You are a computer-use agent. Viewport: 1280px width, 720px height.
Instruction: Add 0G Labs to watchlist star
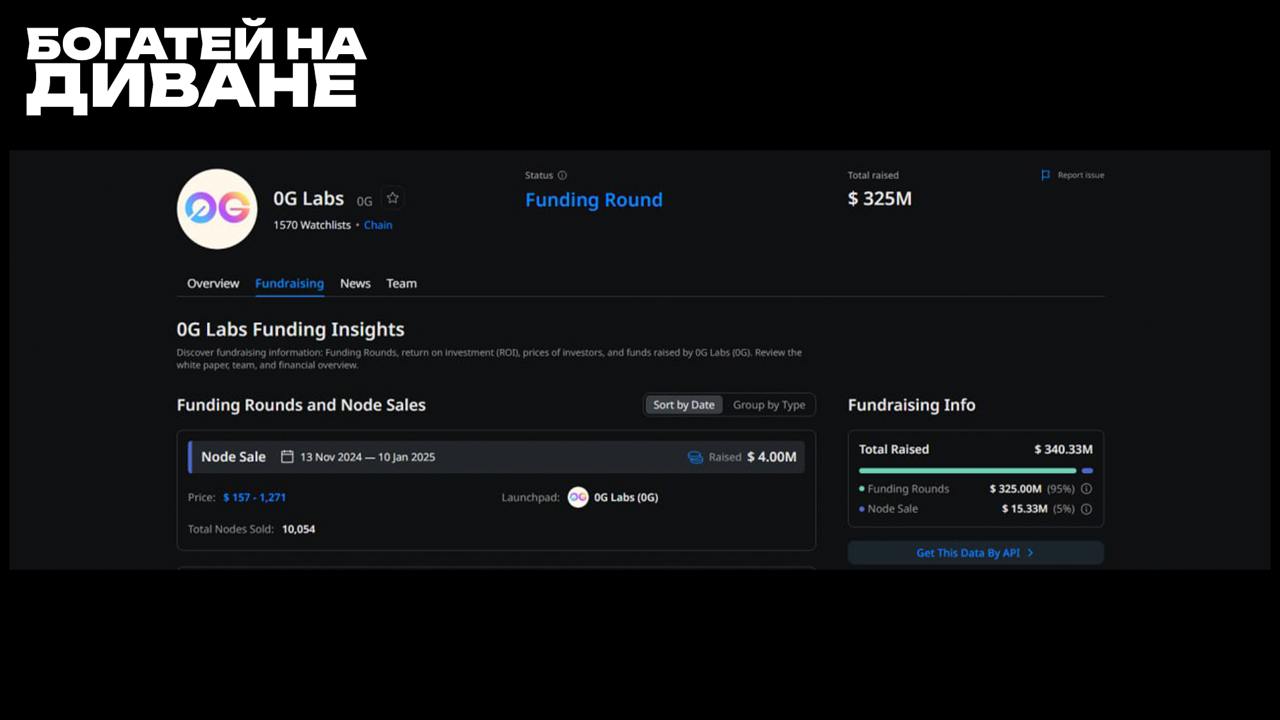[393, 198]
